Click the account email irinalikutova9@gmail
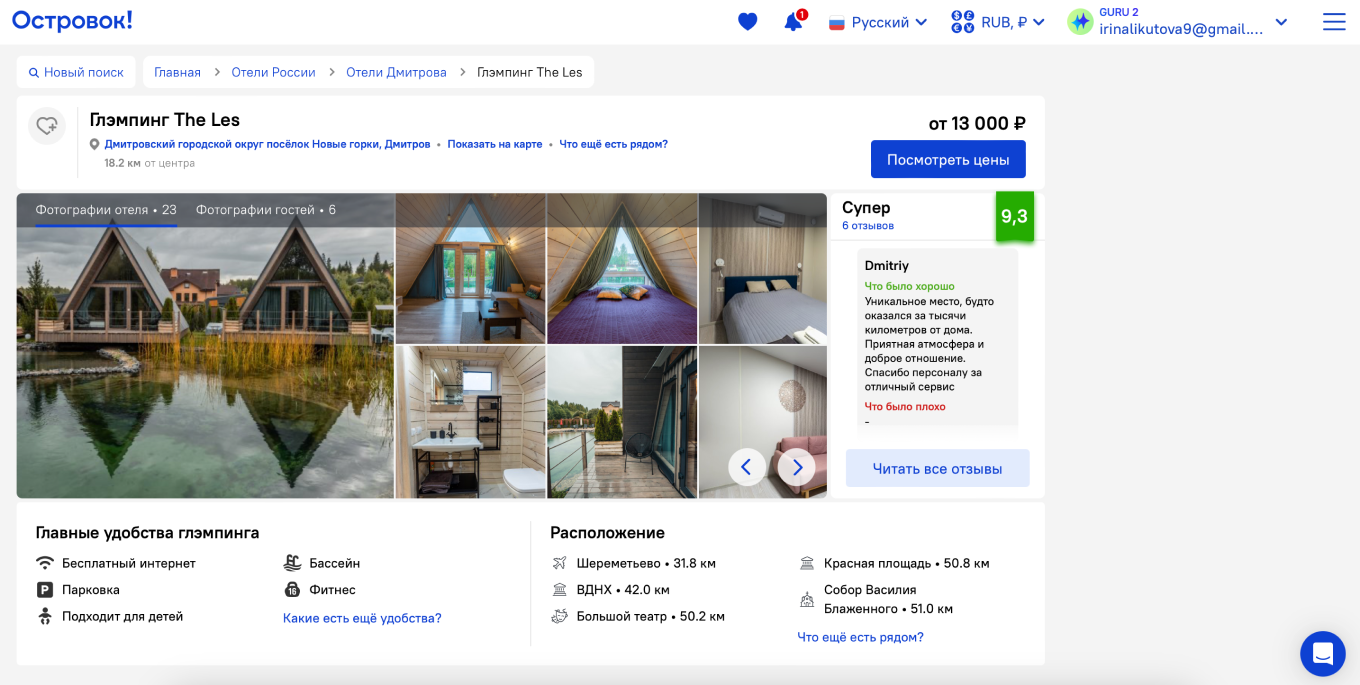The width and height of the screenshot is (1360, 685). click(1181, 29)
